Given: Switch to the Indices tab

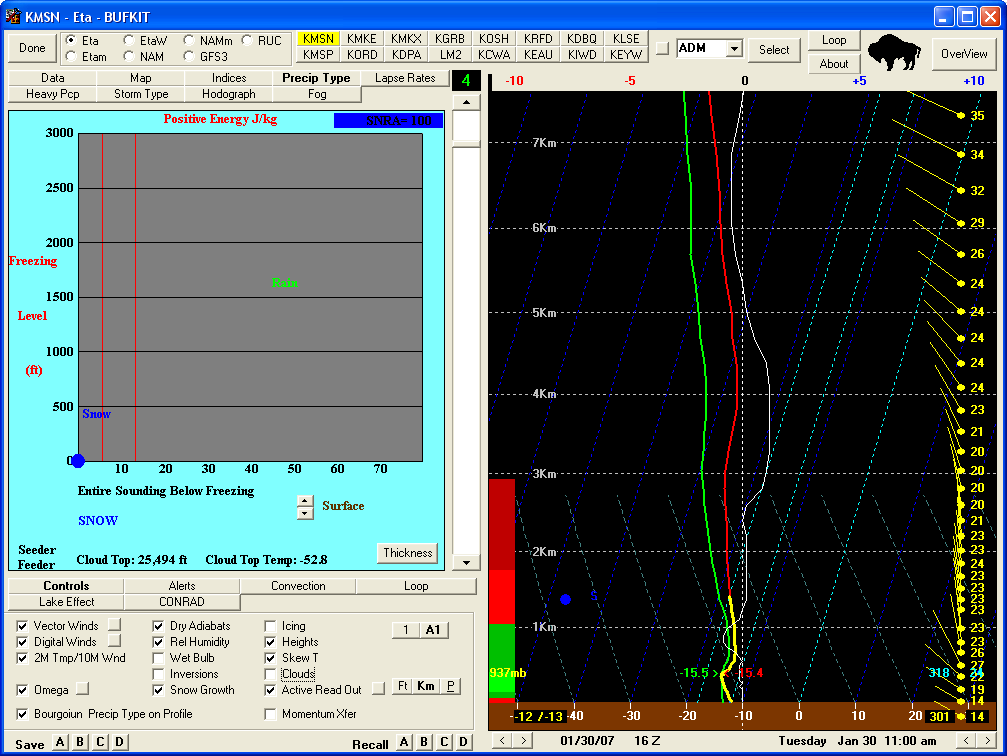Looking at the screenshot, I should pyautogui.click(x=229, y=78).
